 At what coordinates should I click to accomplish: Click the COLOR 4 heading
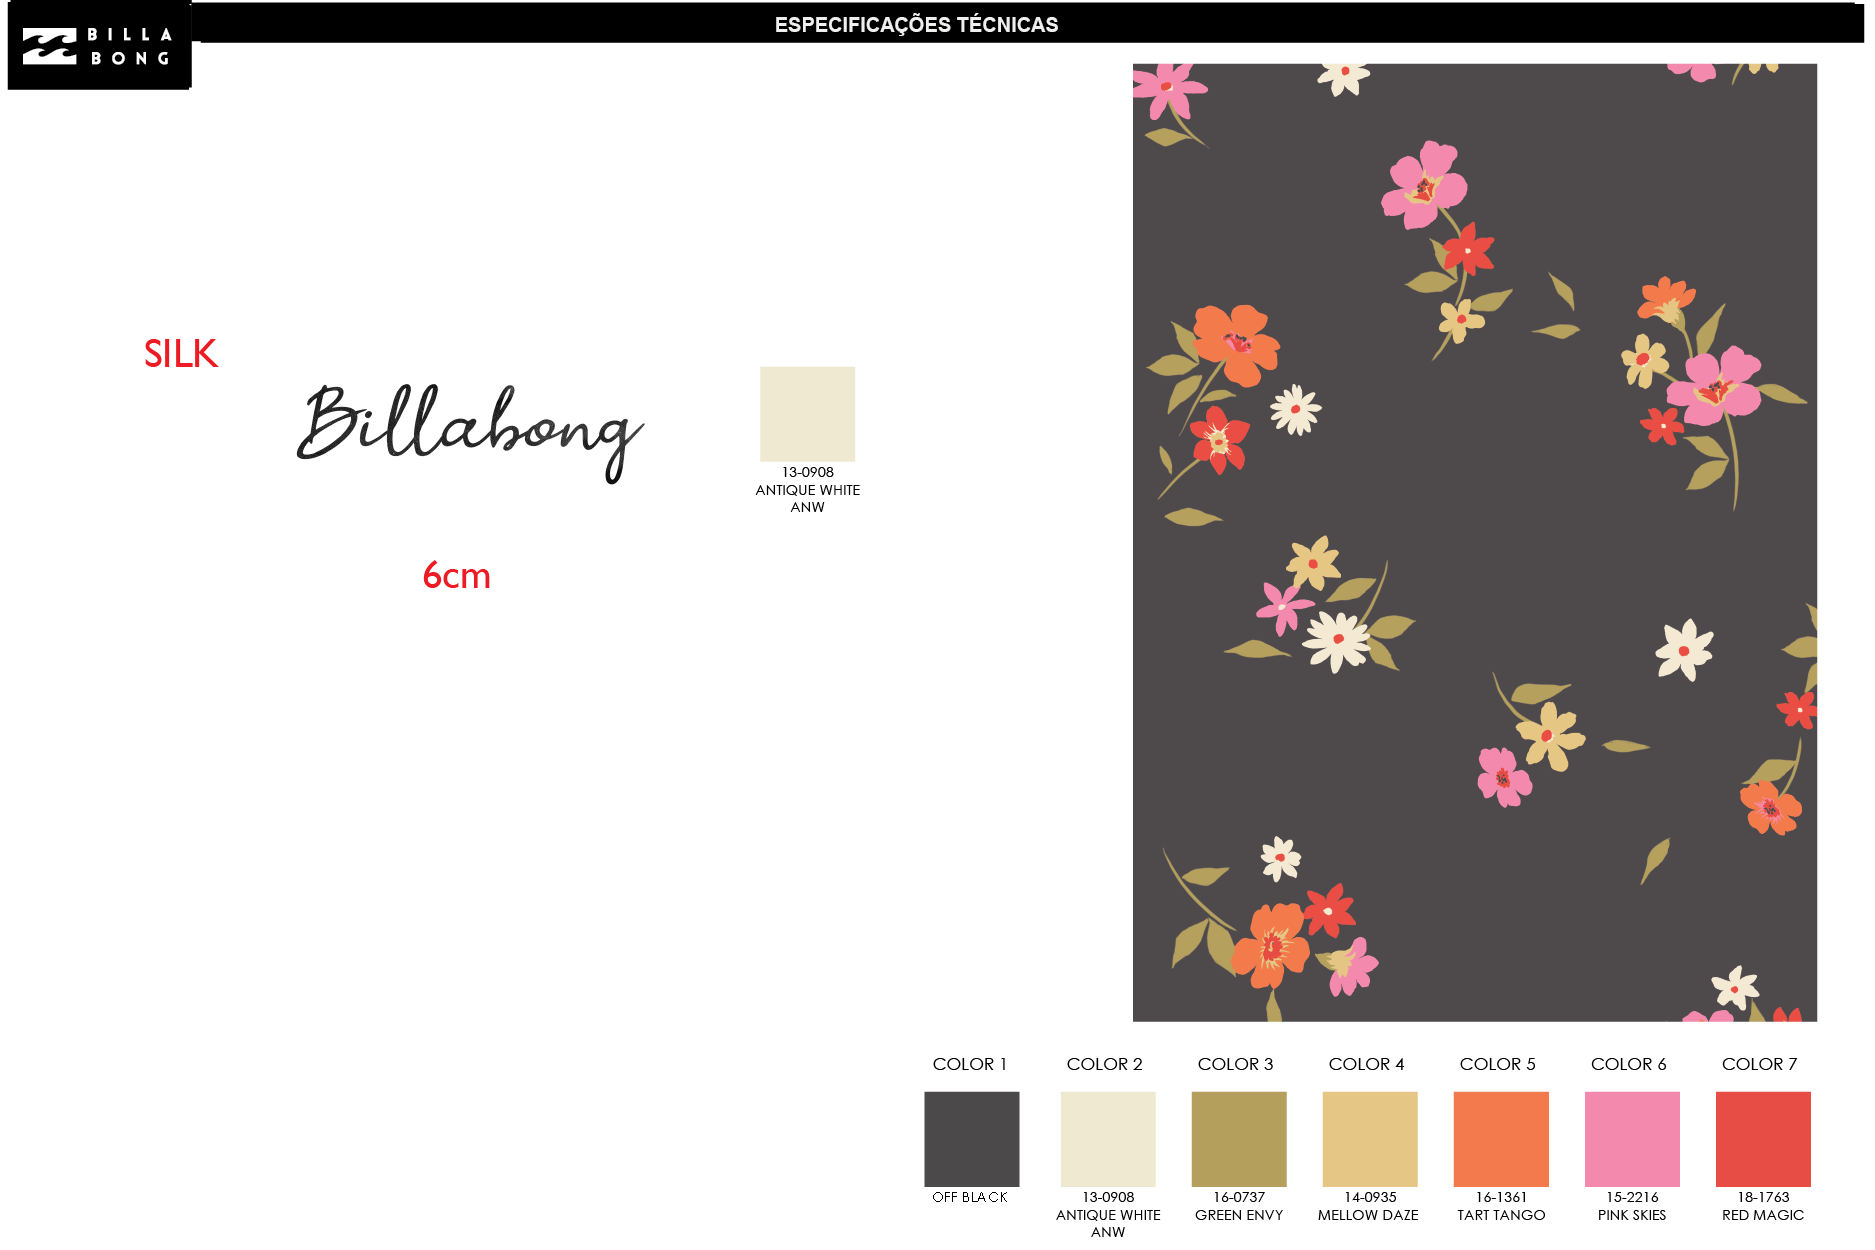(x=1367, y=1064)
